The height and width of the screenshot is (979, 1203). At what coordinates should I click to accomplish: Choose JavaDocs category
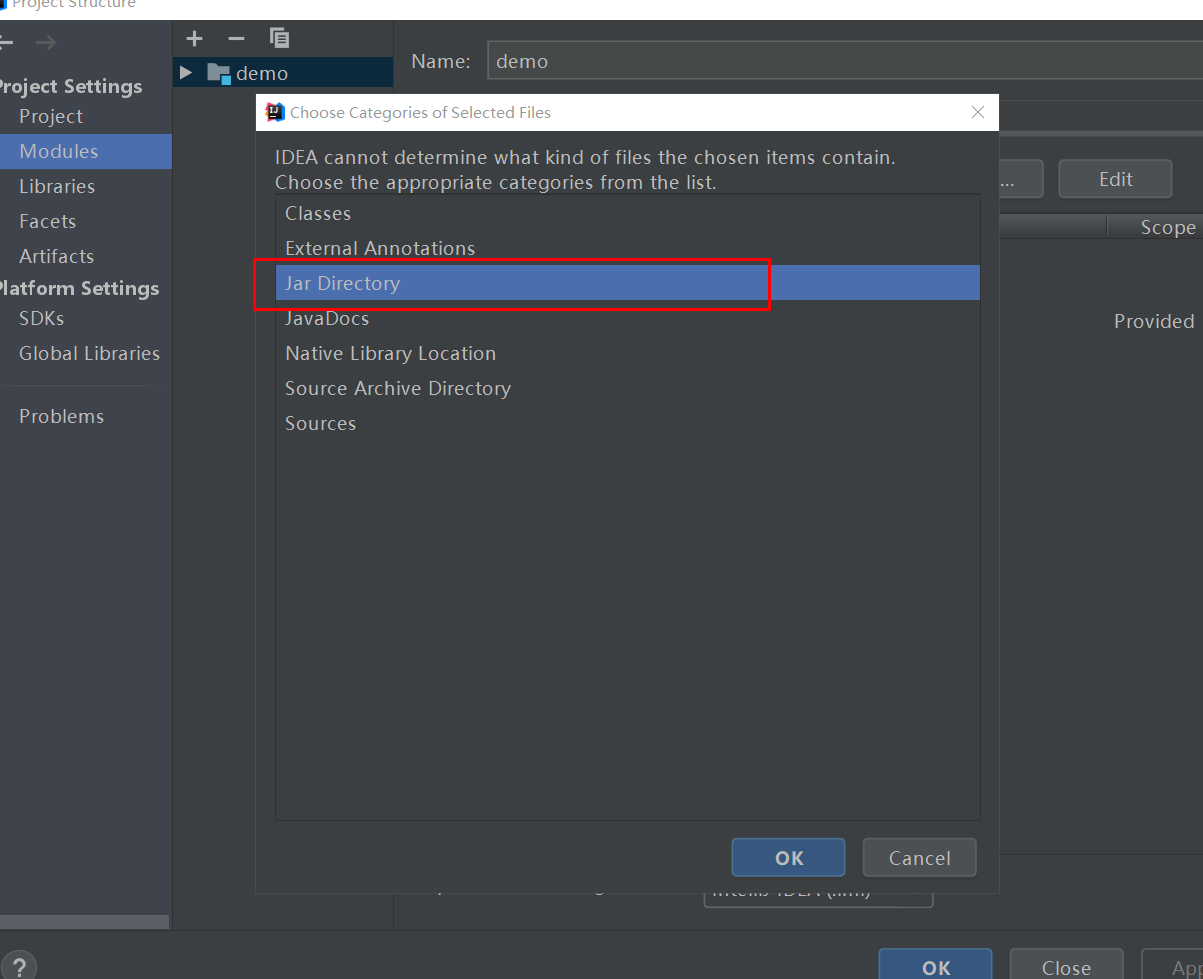627,318
